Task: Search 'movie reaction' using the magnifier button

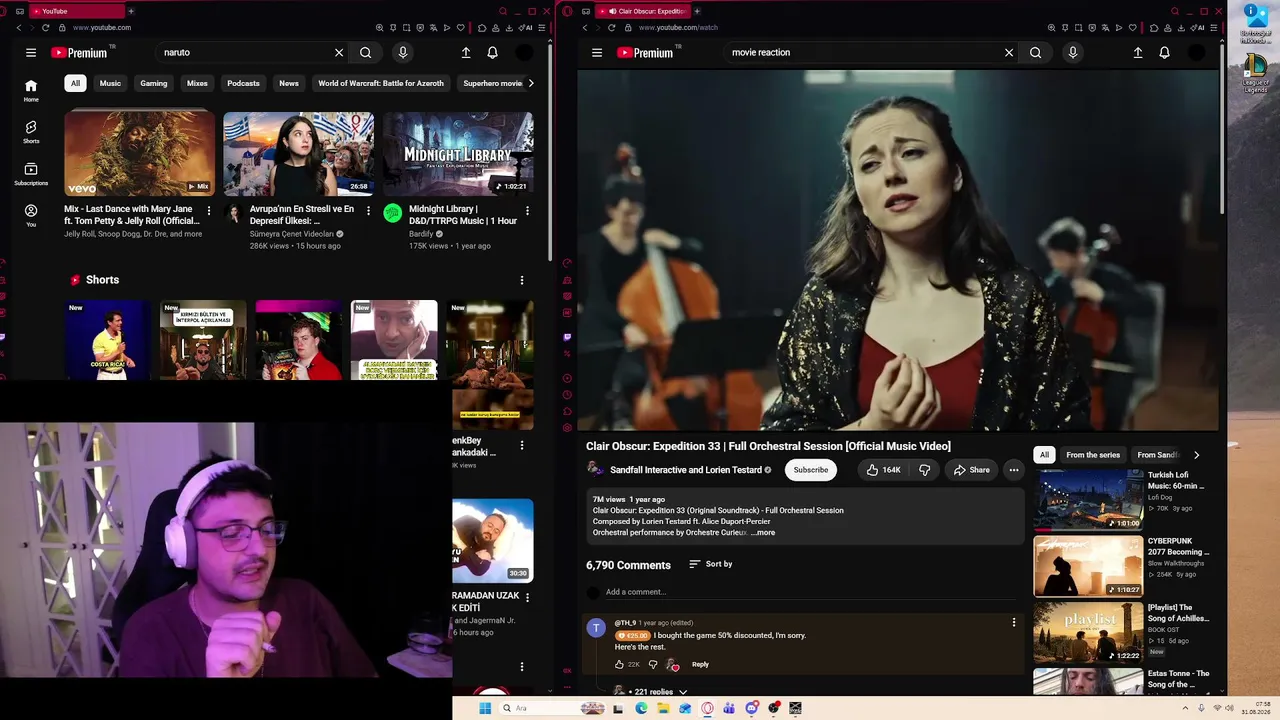Action: tap(1036, 53)
